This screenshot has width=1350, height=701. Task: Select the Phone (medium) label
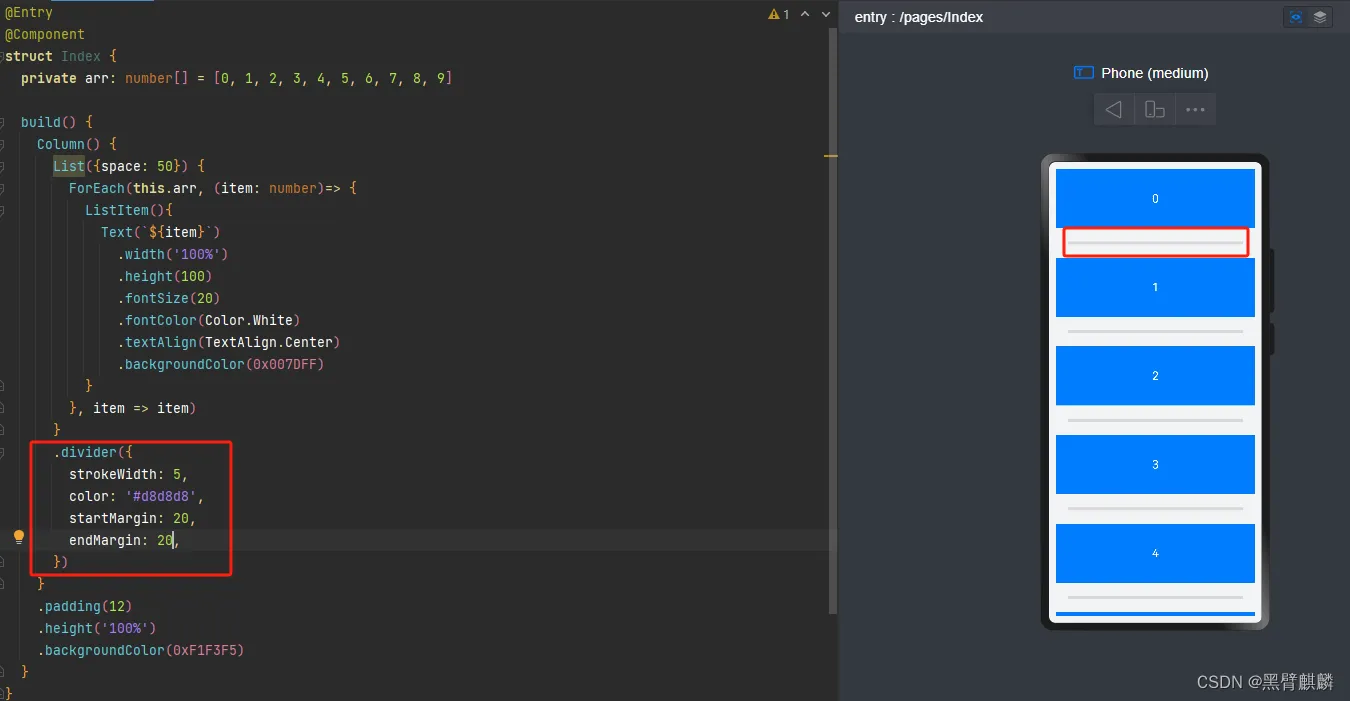click(1154, 73)
